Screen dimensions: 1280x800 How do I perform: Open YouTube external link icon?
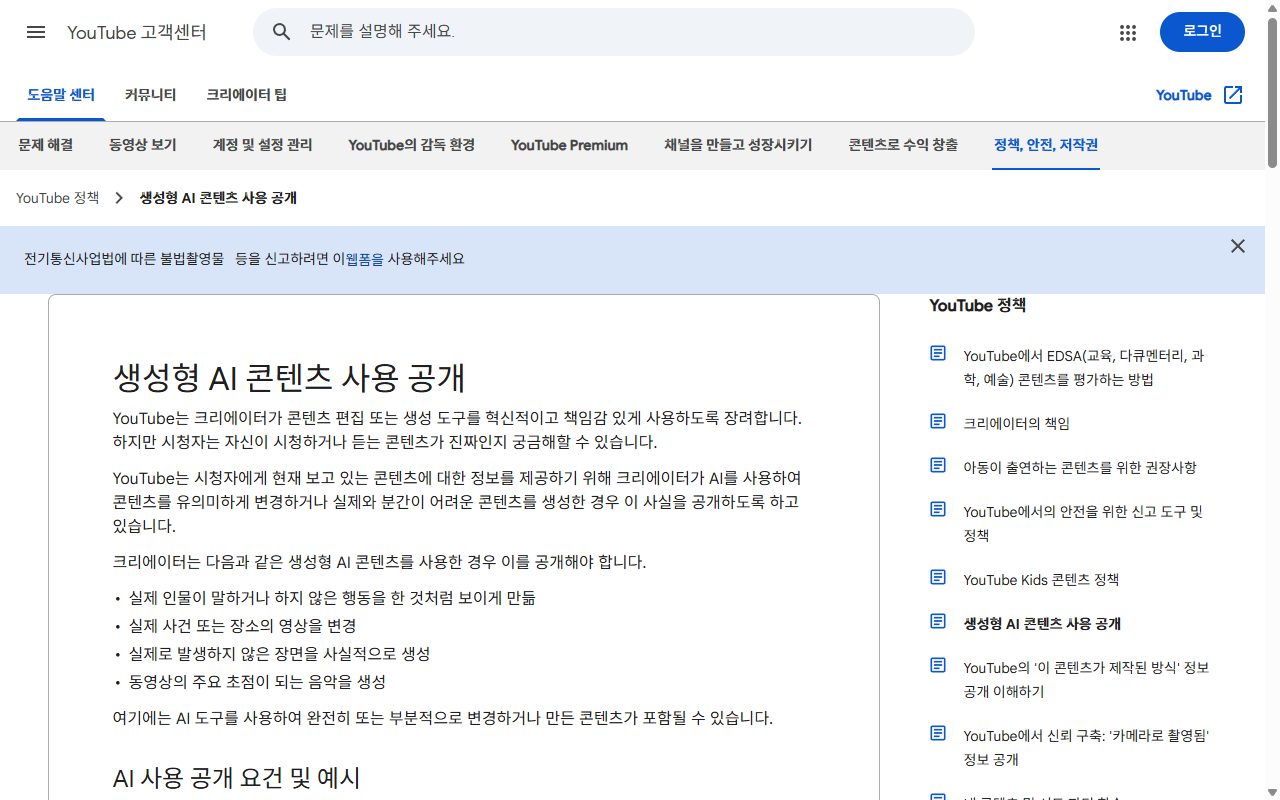coord(1233,95)
